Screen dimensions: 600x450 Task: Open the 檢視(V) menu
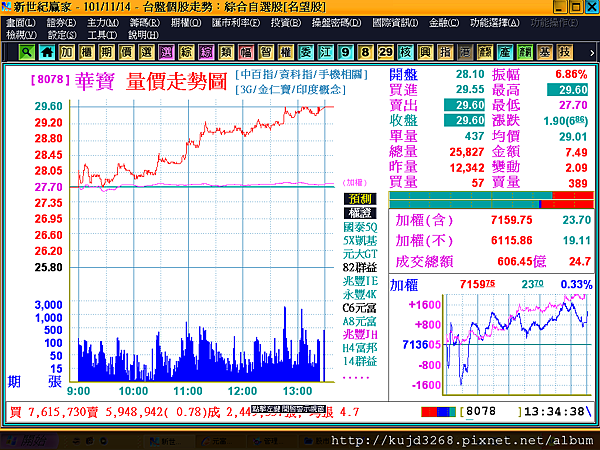click(21, 35)
